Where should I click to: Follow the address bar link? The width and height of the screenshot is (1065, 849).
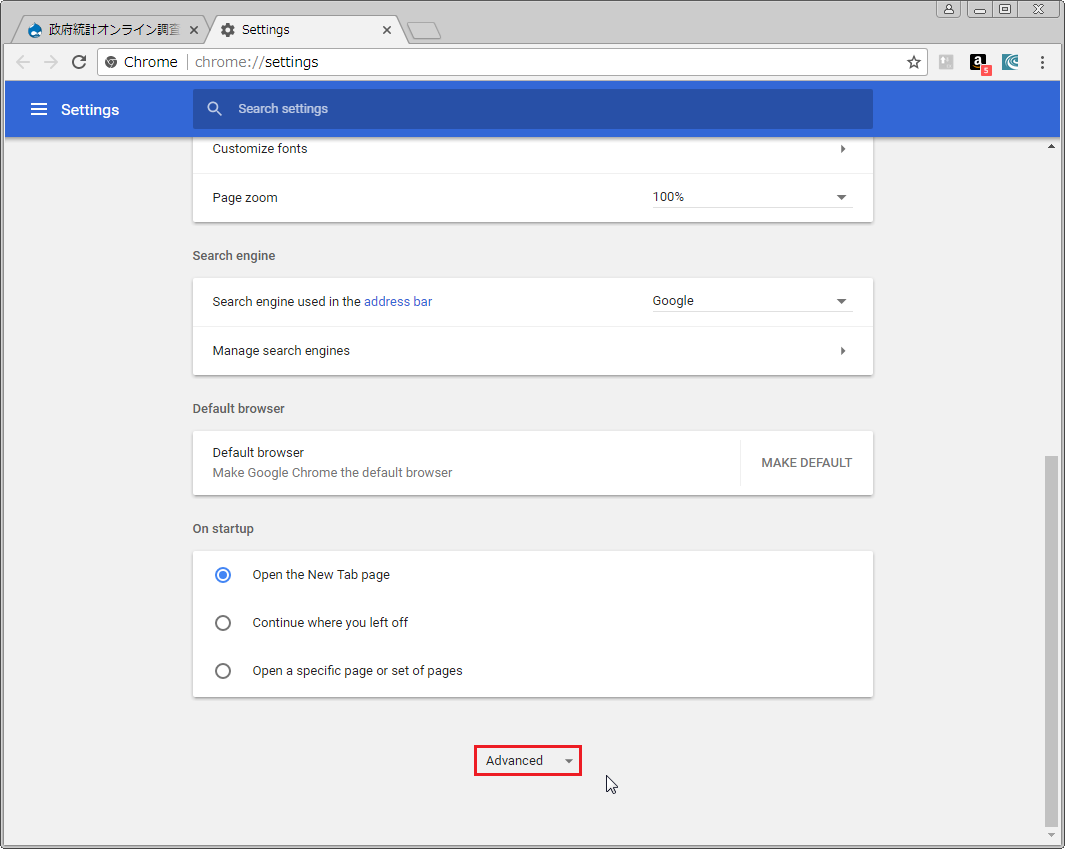click(398, 301)
